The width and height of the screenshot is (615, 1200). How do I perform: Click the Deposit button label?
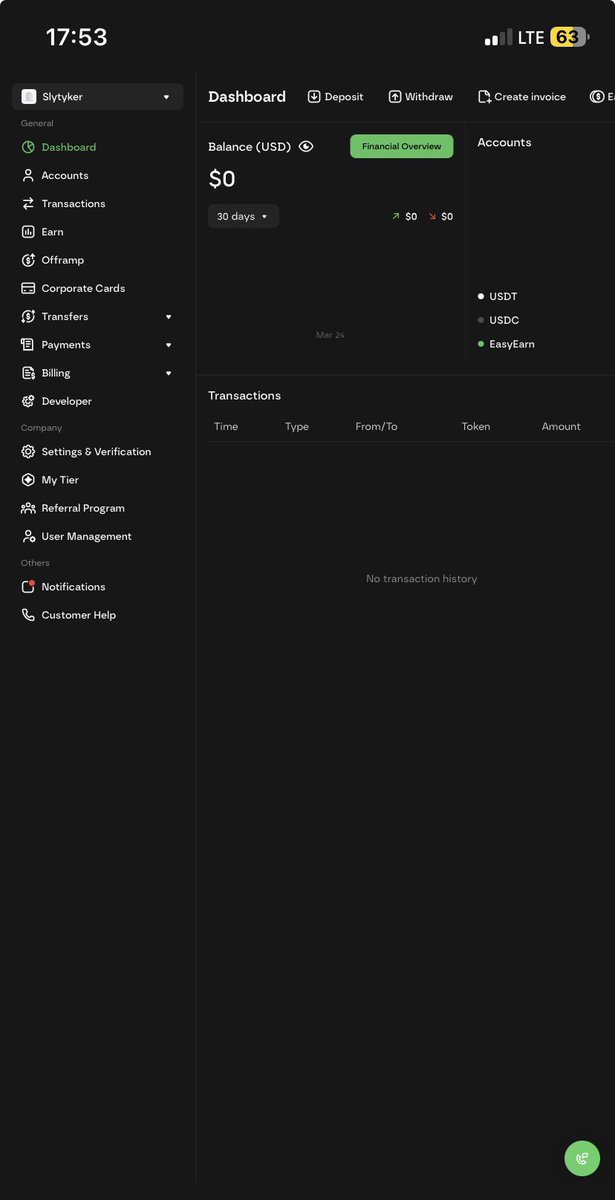click(344, 97)
